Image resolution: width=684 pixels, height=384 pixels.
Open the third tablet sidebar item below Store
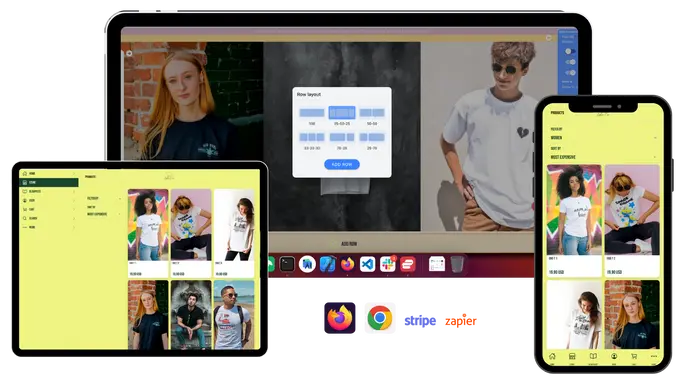pos(49,209)
